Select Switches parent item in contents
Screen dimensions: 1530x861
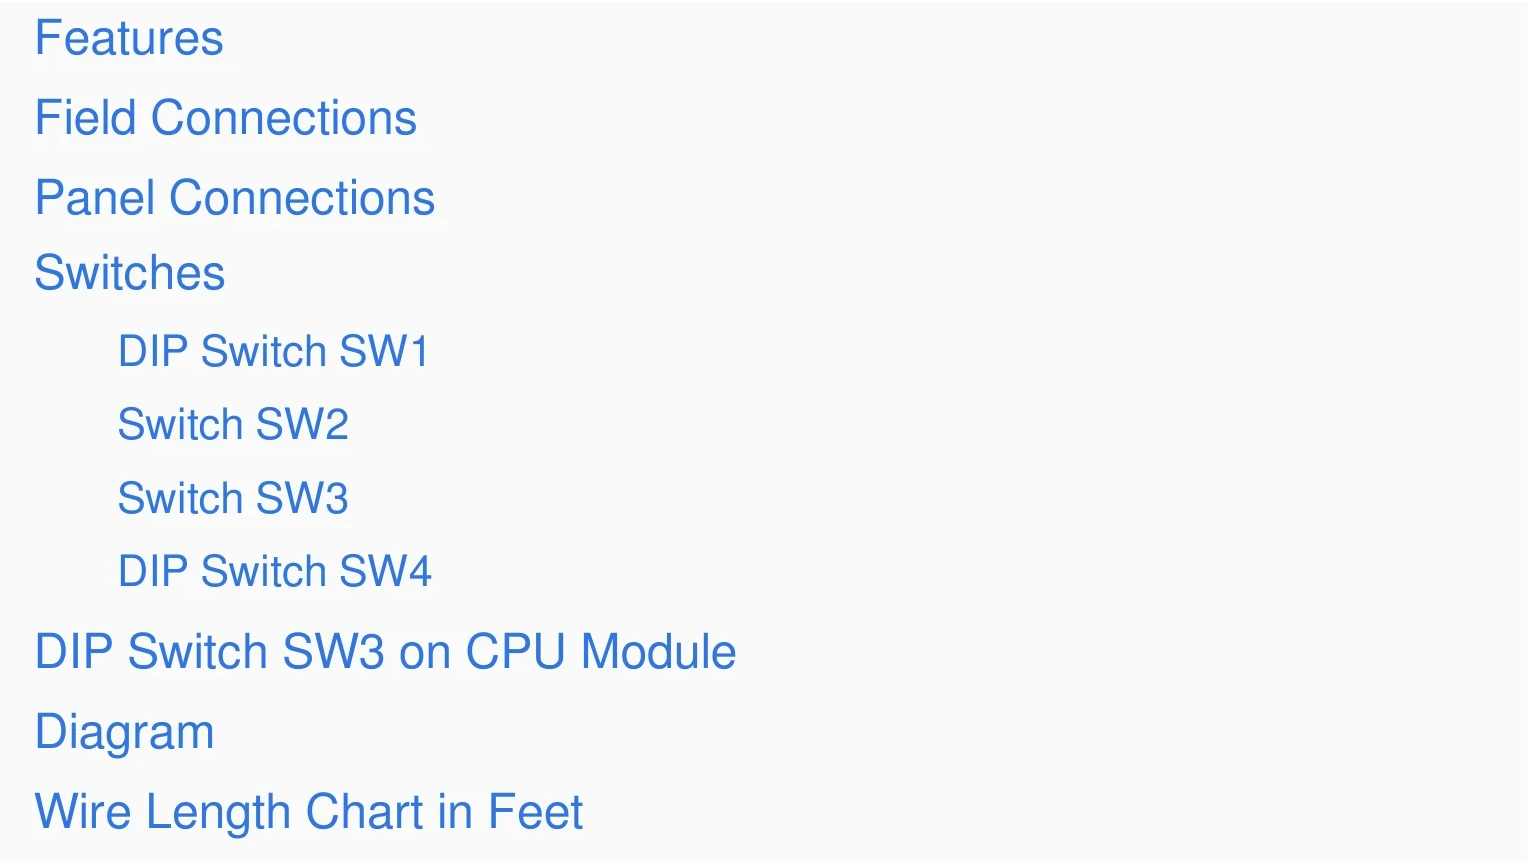click(130, 273)
